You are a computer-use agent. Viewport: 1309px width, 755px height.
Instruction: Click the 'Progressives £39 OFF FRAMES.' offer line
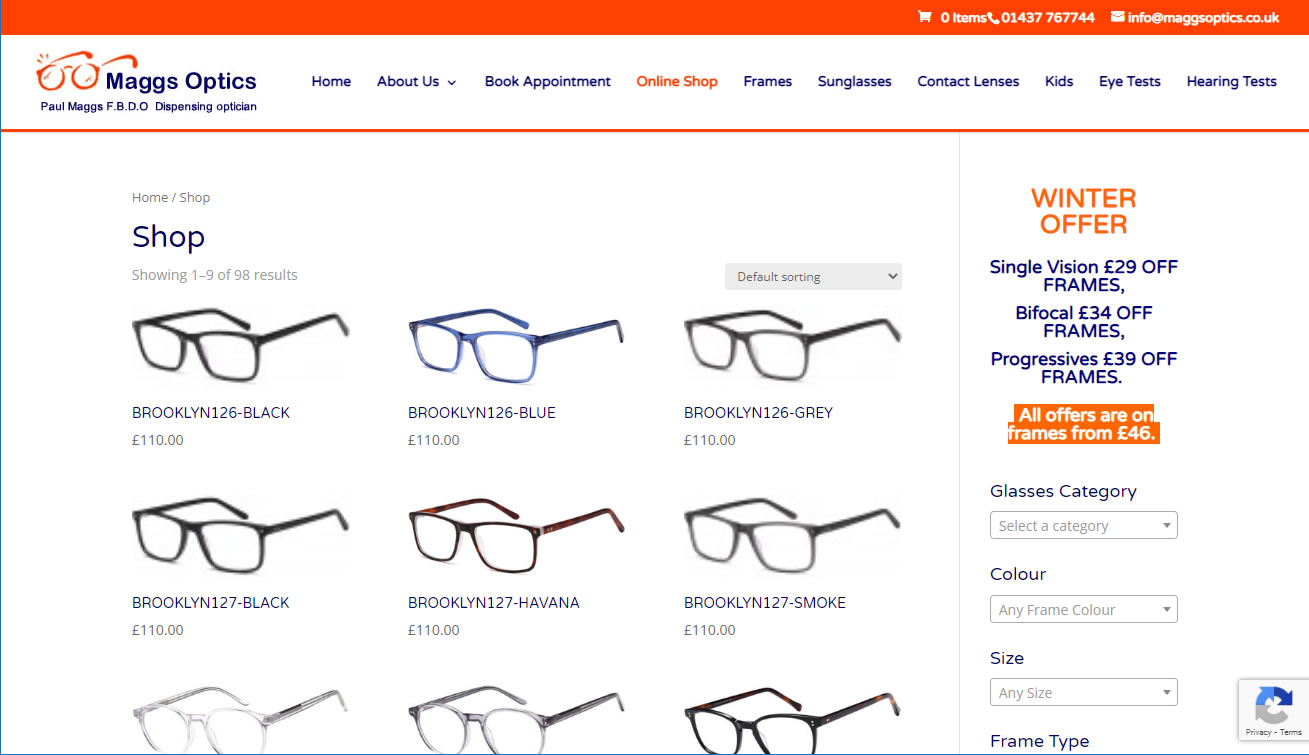pos(1084,368)
